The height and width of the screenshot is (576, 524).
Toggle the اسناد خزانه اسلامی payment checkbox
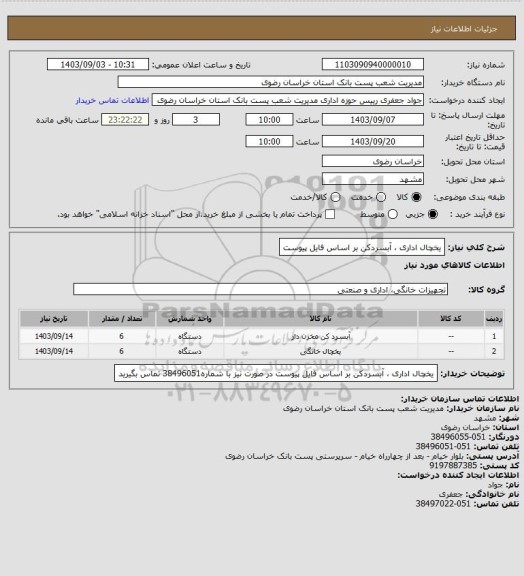(x=330, y=214)
